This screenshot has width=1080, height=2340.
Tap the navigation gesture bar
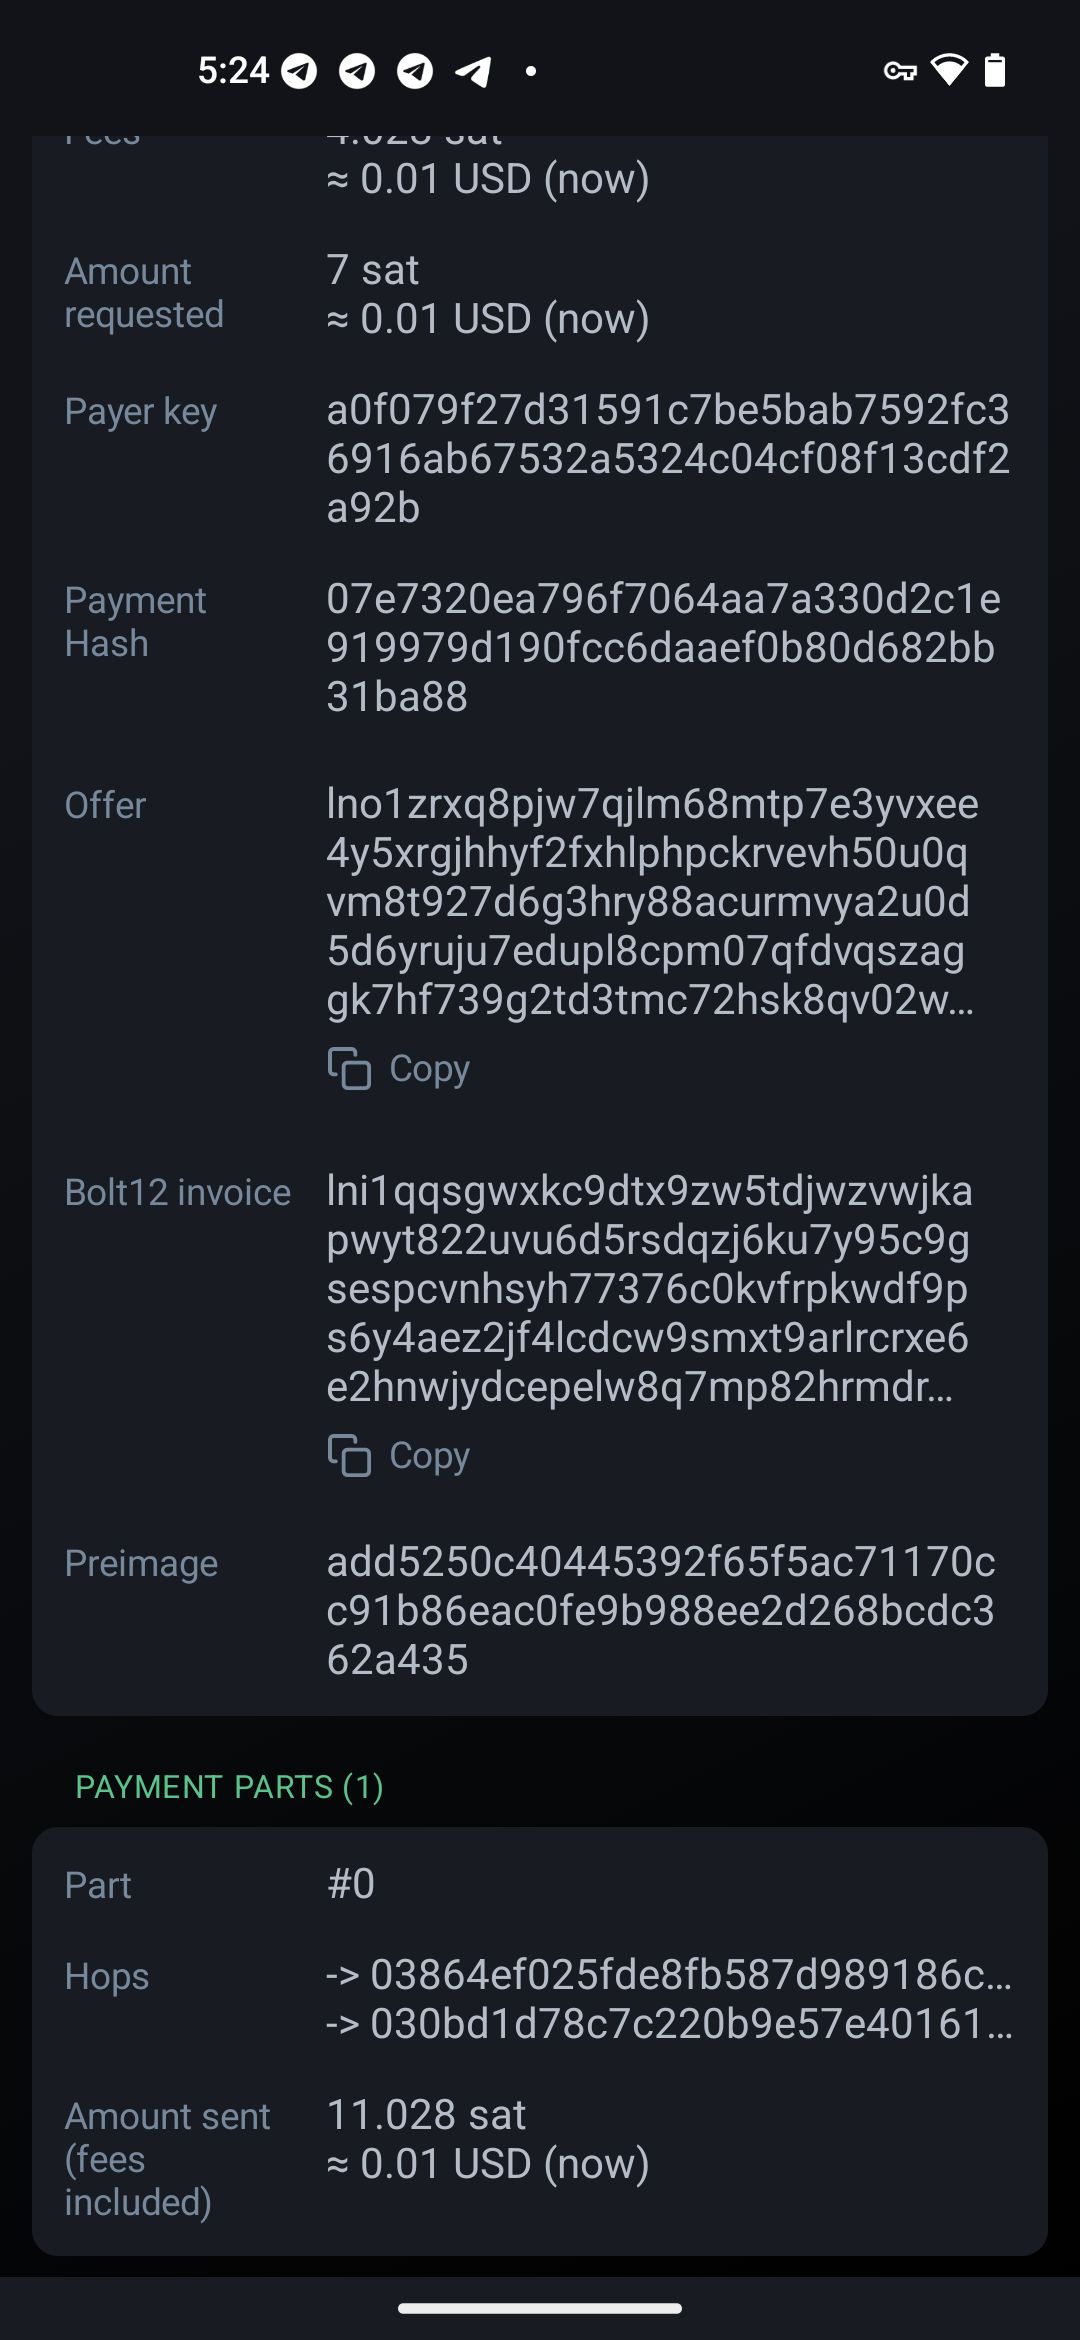pyautogui.click(x=540, y=2308)
